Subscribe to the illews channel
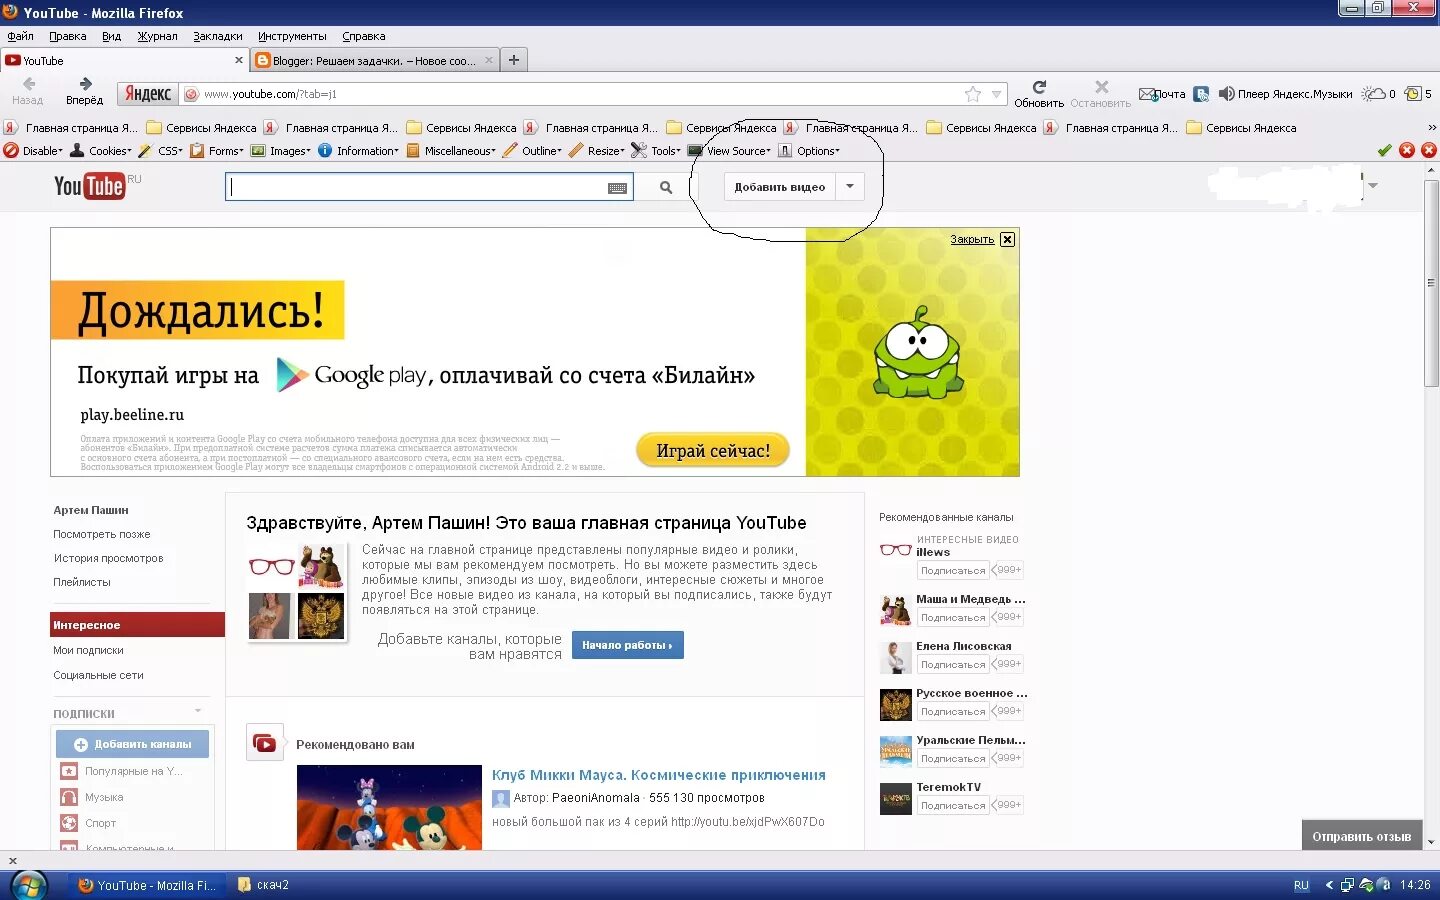Screen dimensions: 1440x900 coord(953,571)
